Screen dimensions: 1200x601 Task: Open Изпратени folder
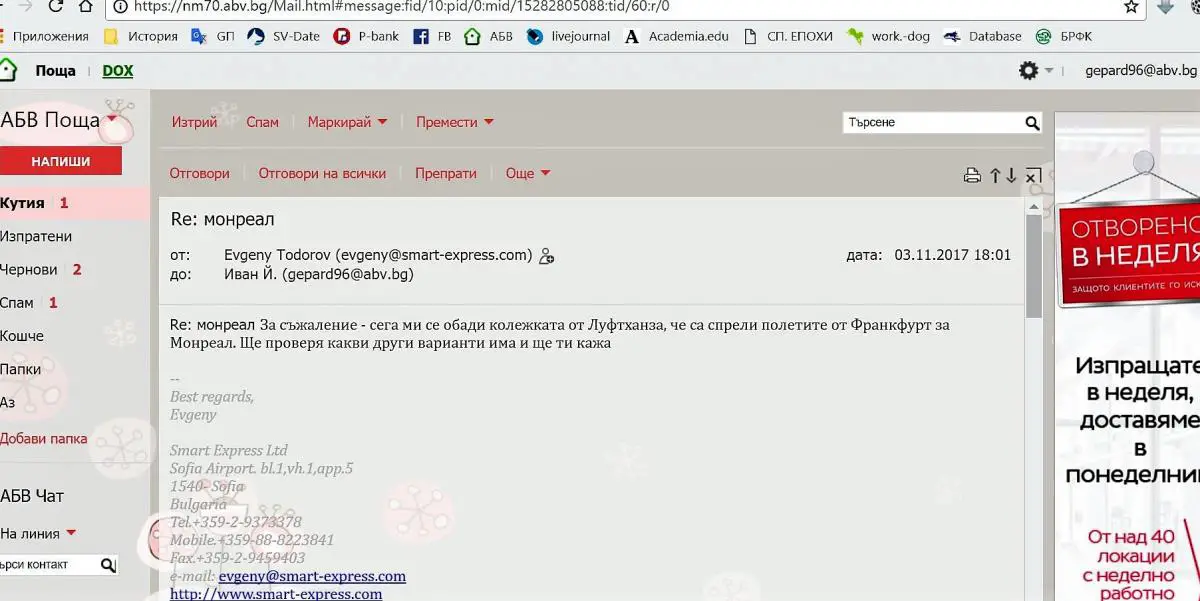tap(36, 236)
